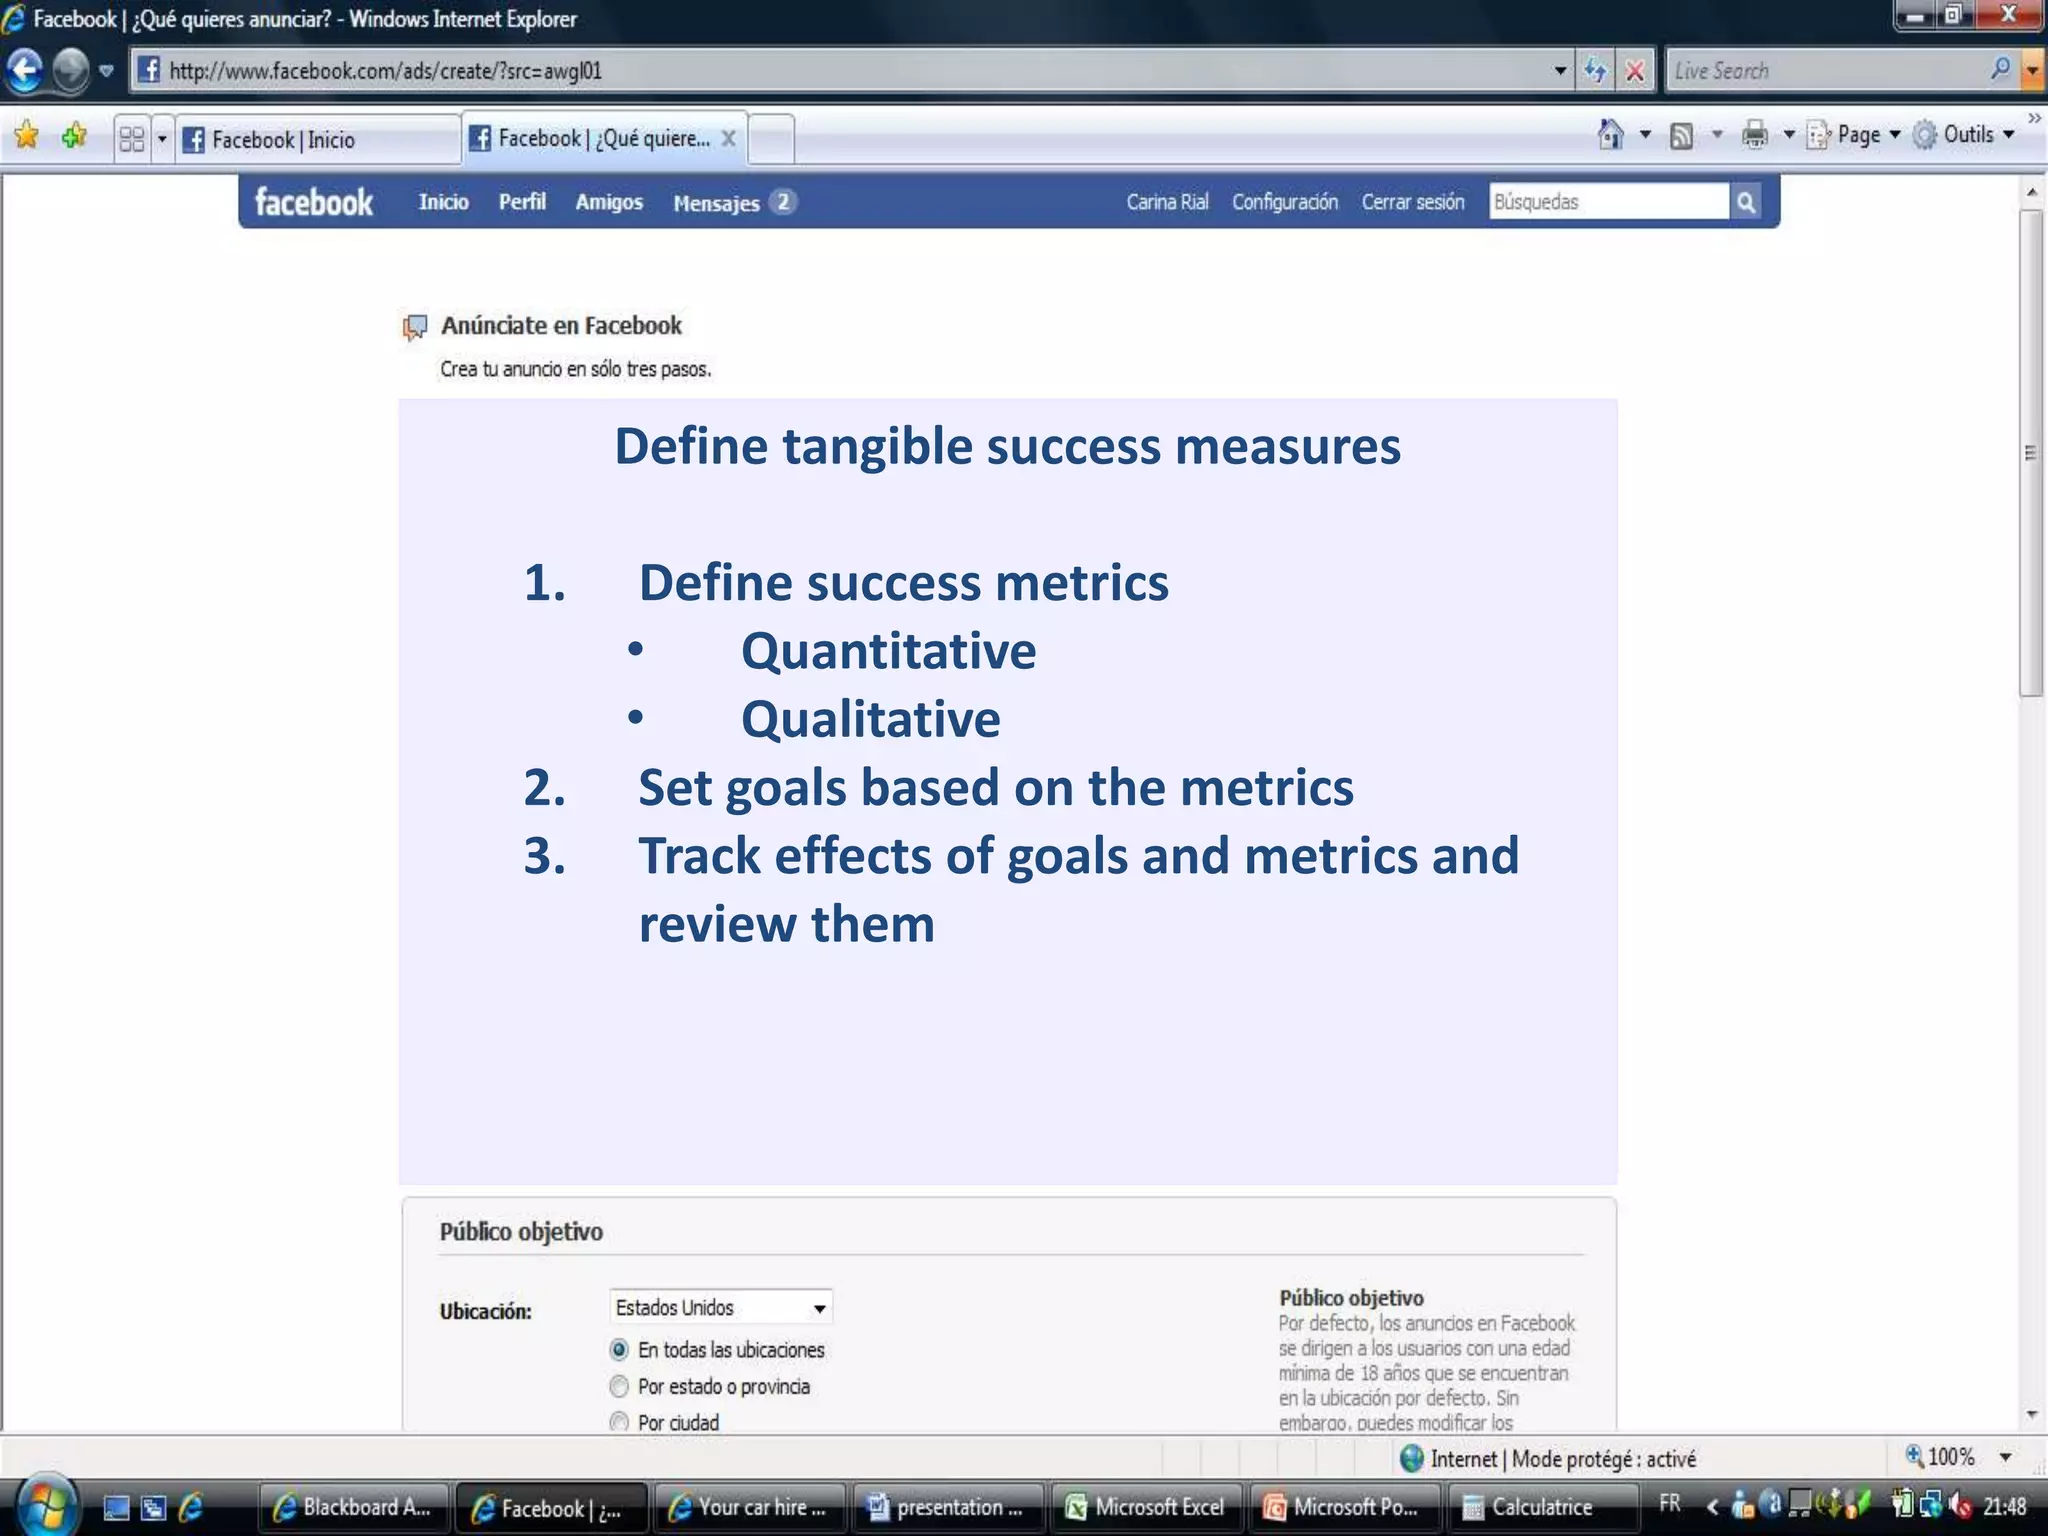Click the Home toolbar icon
The width and height of the screenshot is (2048, 1536).
tap(1610, 134)
